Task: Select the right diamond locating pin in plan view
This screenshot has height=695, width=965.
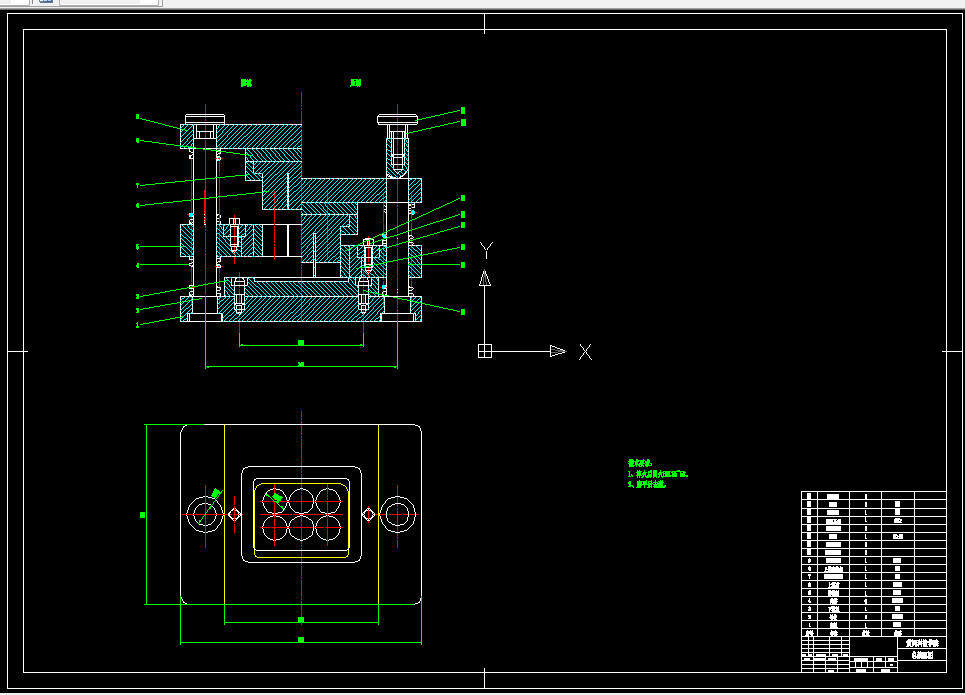Action: [369, 514]
